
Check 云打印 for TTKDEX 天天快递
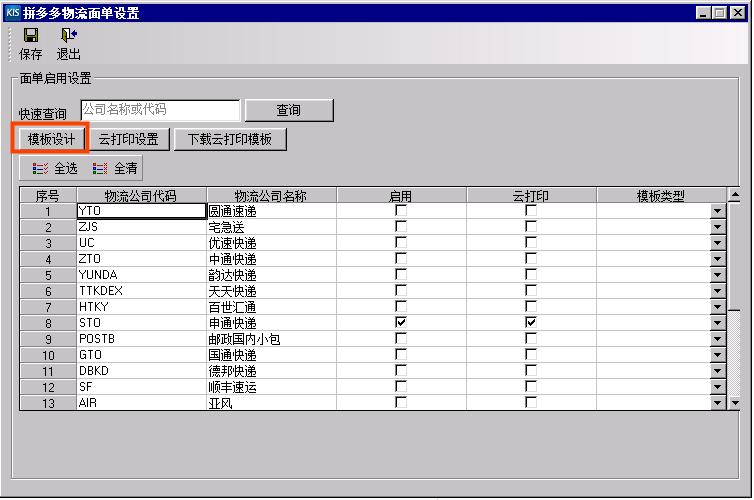click(x=531, y=290)
